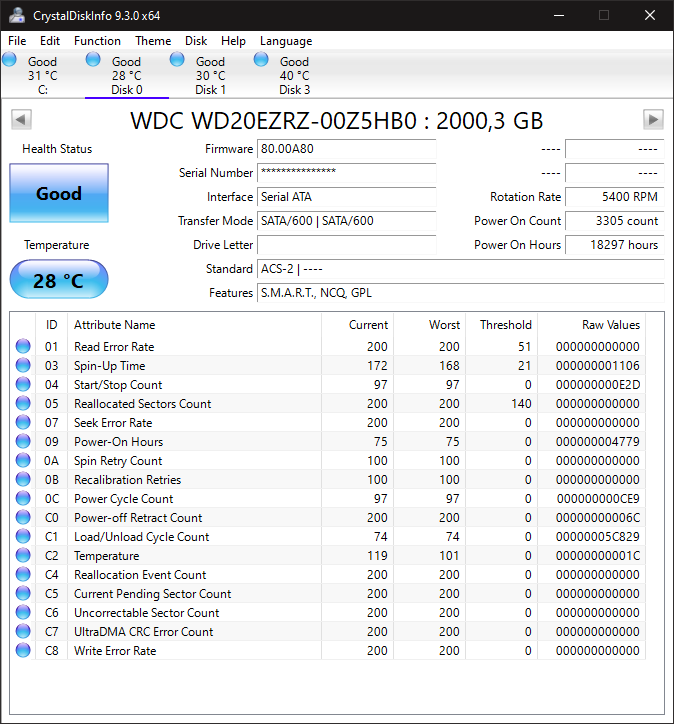Open the Edit menu
Screen dimensions: 674x724
(50, 41)
